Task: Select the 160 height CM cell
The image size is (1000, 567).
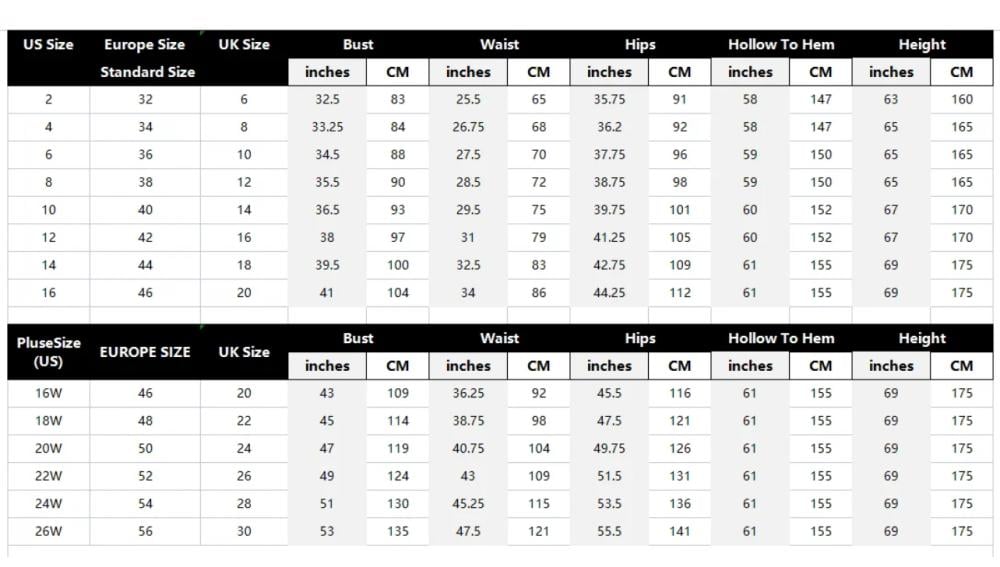Action: 962,99
